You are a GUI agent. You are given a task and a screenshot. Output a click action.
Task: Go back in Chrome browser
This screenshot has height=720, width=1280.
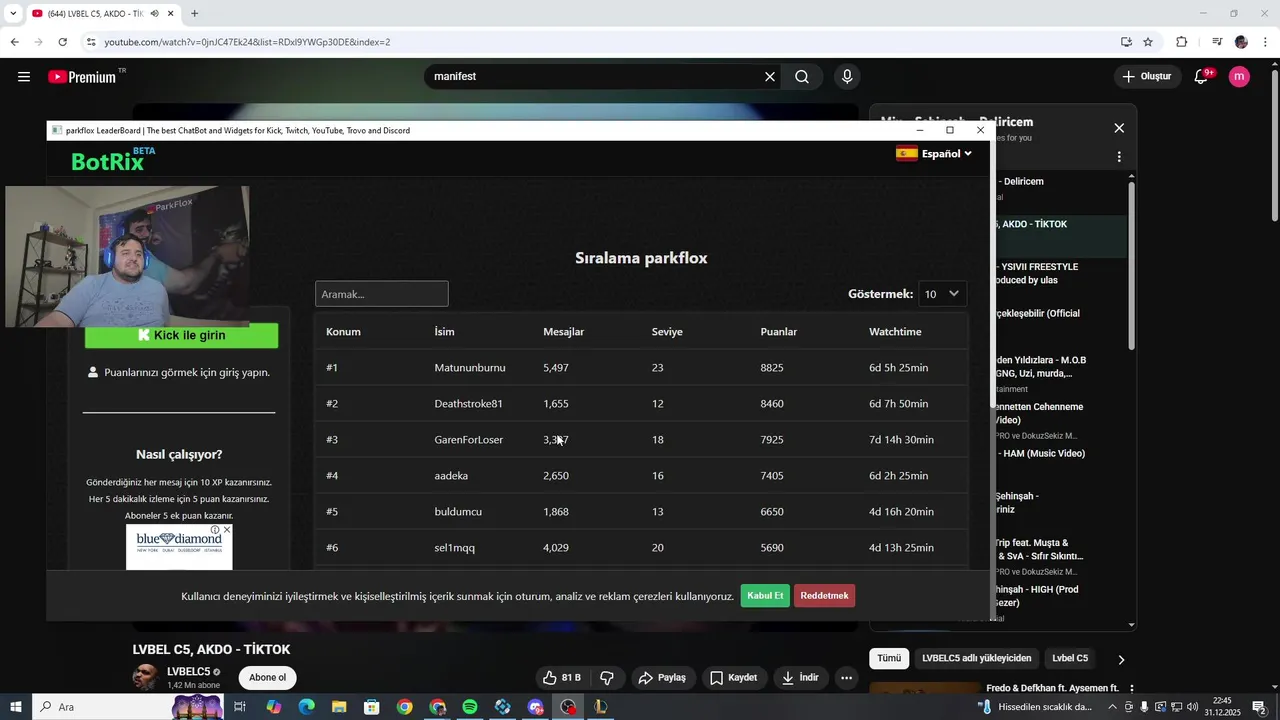pos(14,42)
